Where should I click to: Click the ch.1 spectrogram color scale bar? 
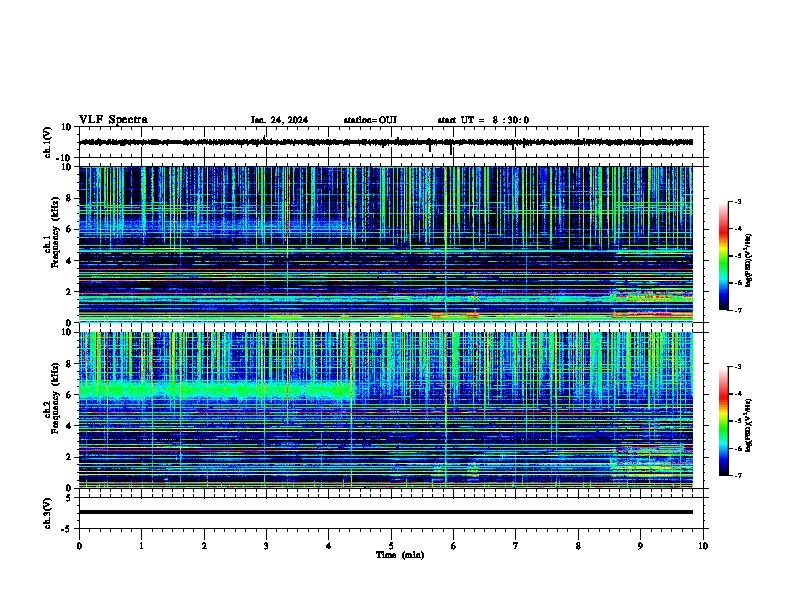(723, 256)
